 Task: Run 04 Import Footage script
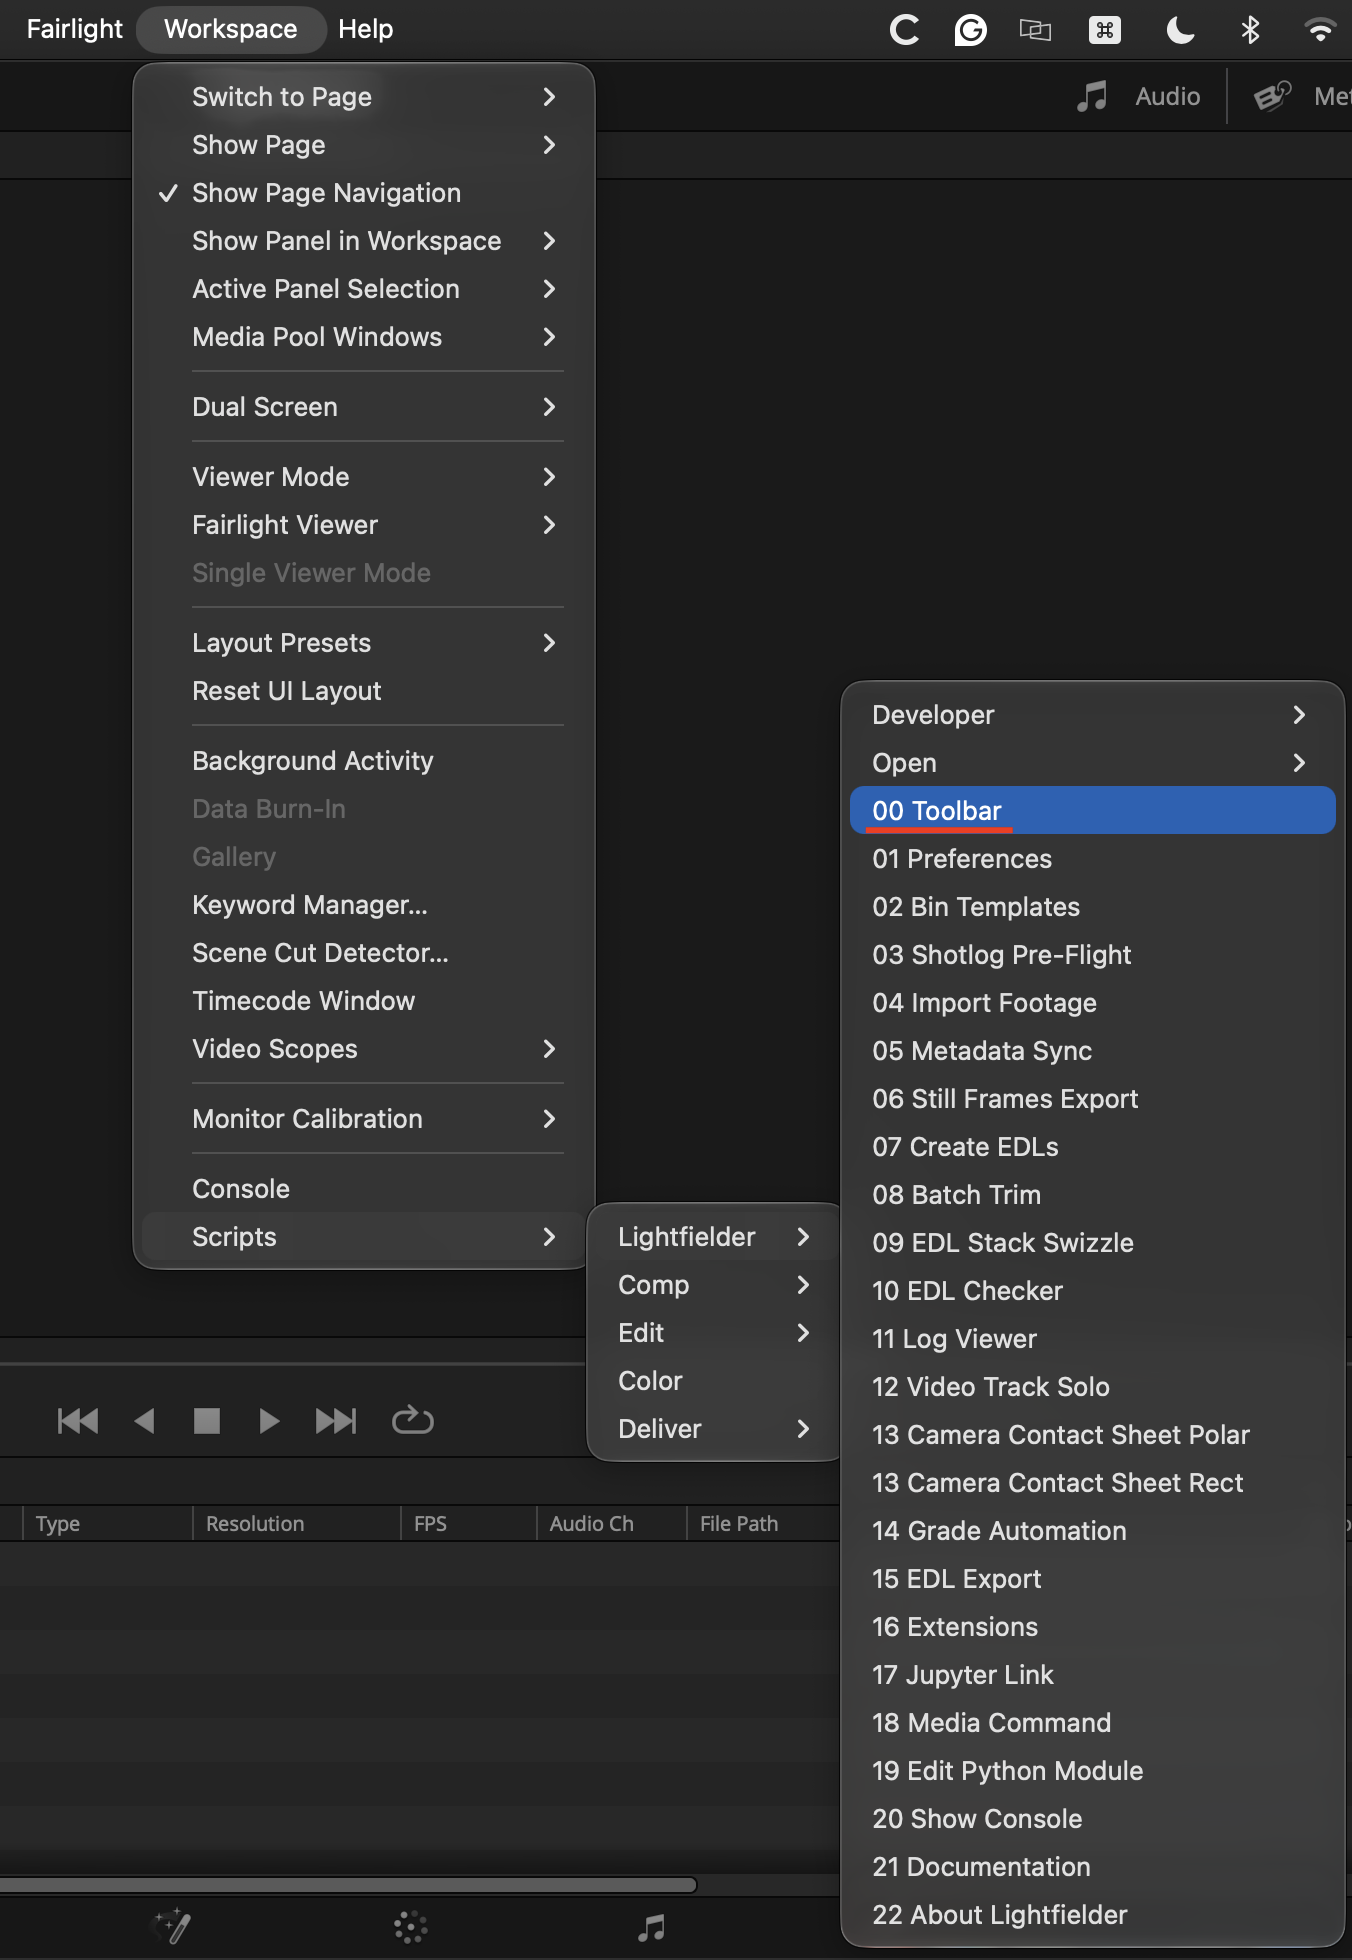1092,1003
